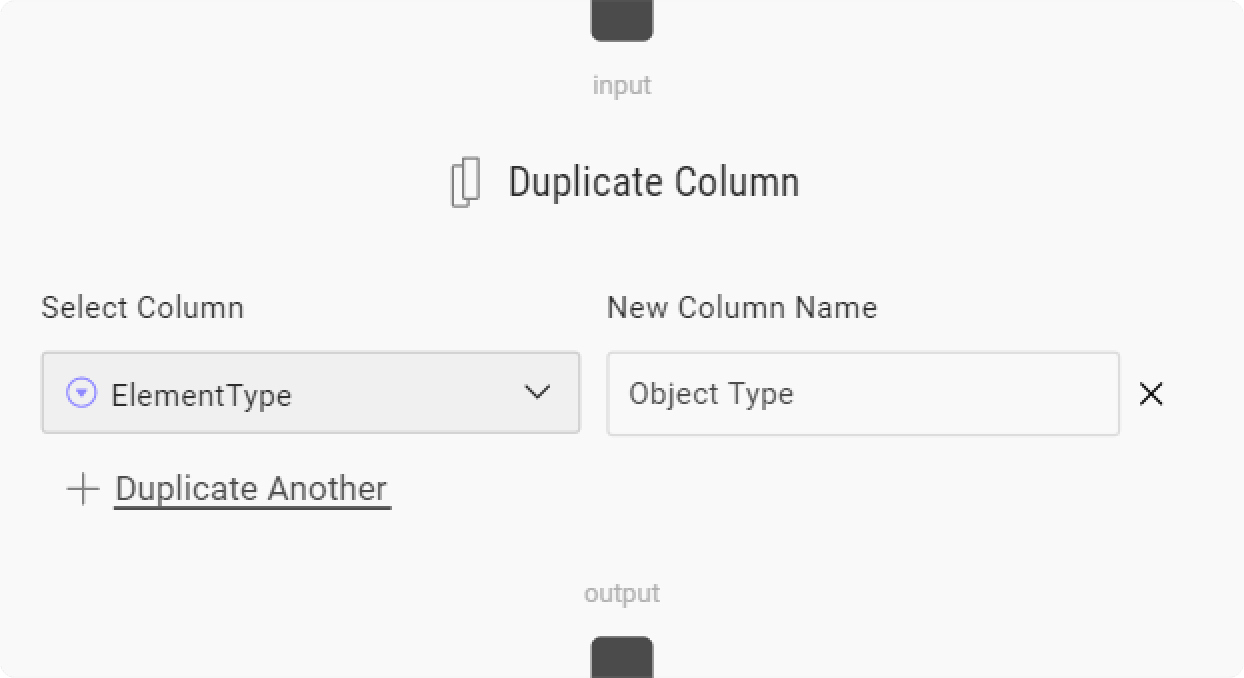Click the input connector handle above the node
The image size is (1244, 678).
point(621,15)
